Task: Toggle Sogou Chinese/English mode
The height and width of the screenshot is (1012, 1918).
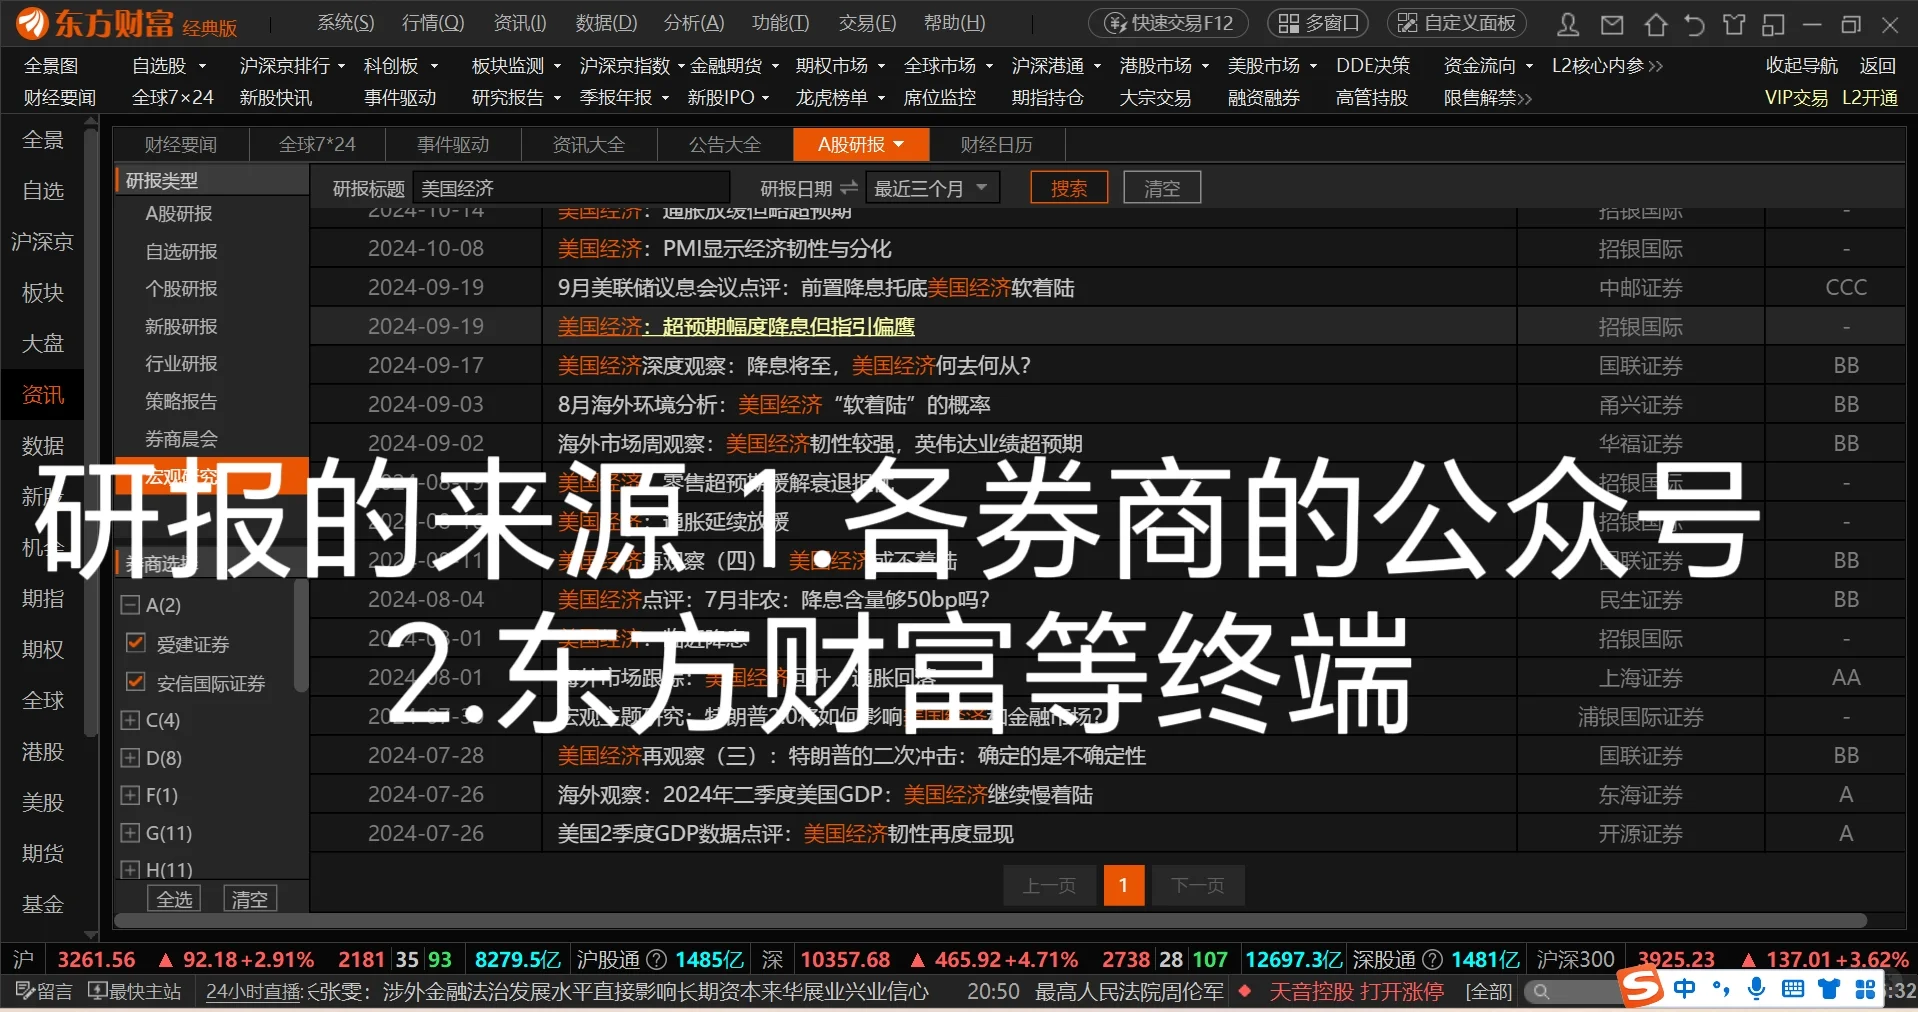Action: [x=1685, y=989]
